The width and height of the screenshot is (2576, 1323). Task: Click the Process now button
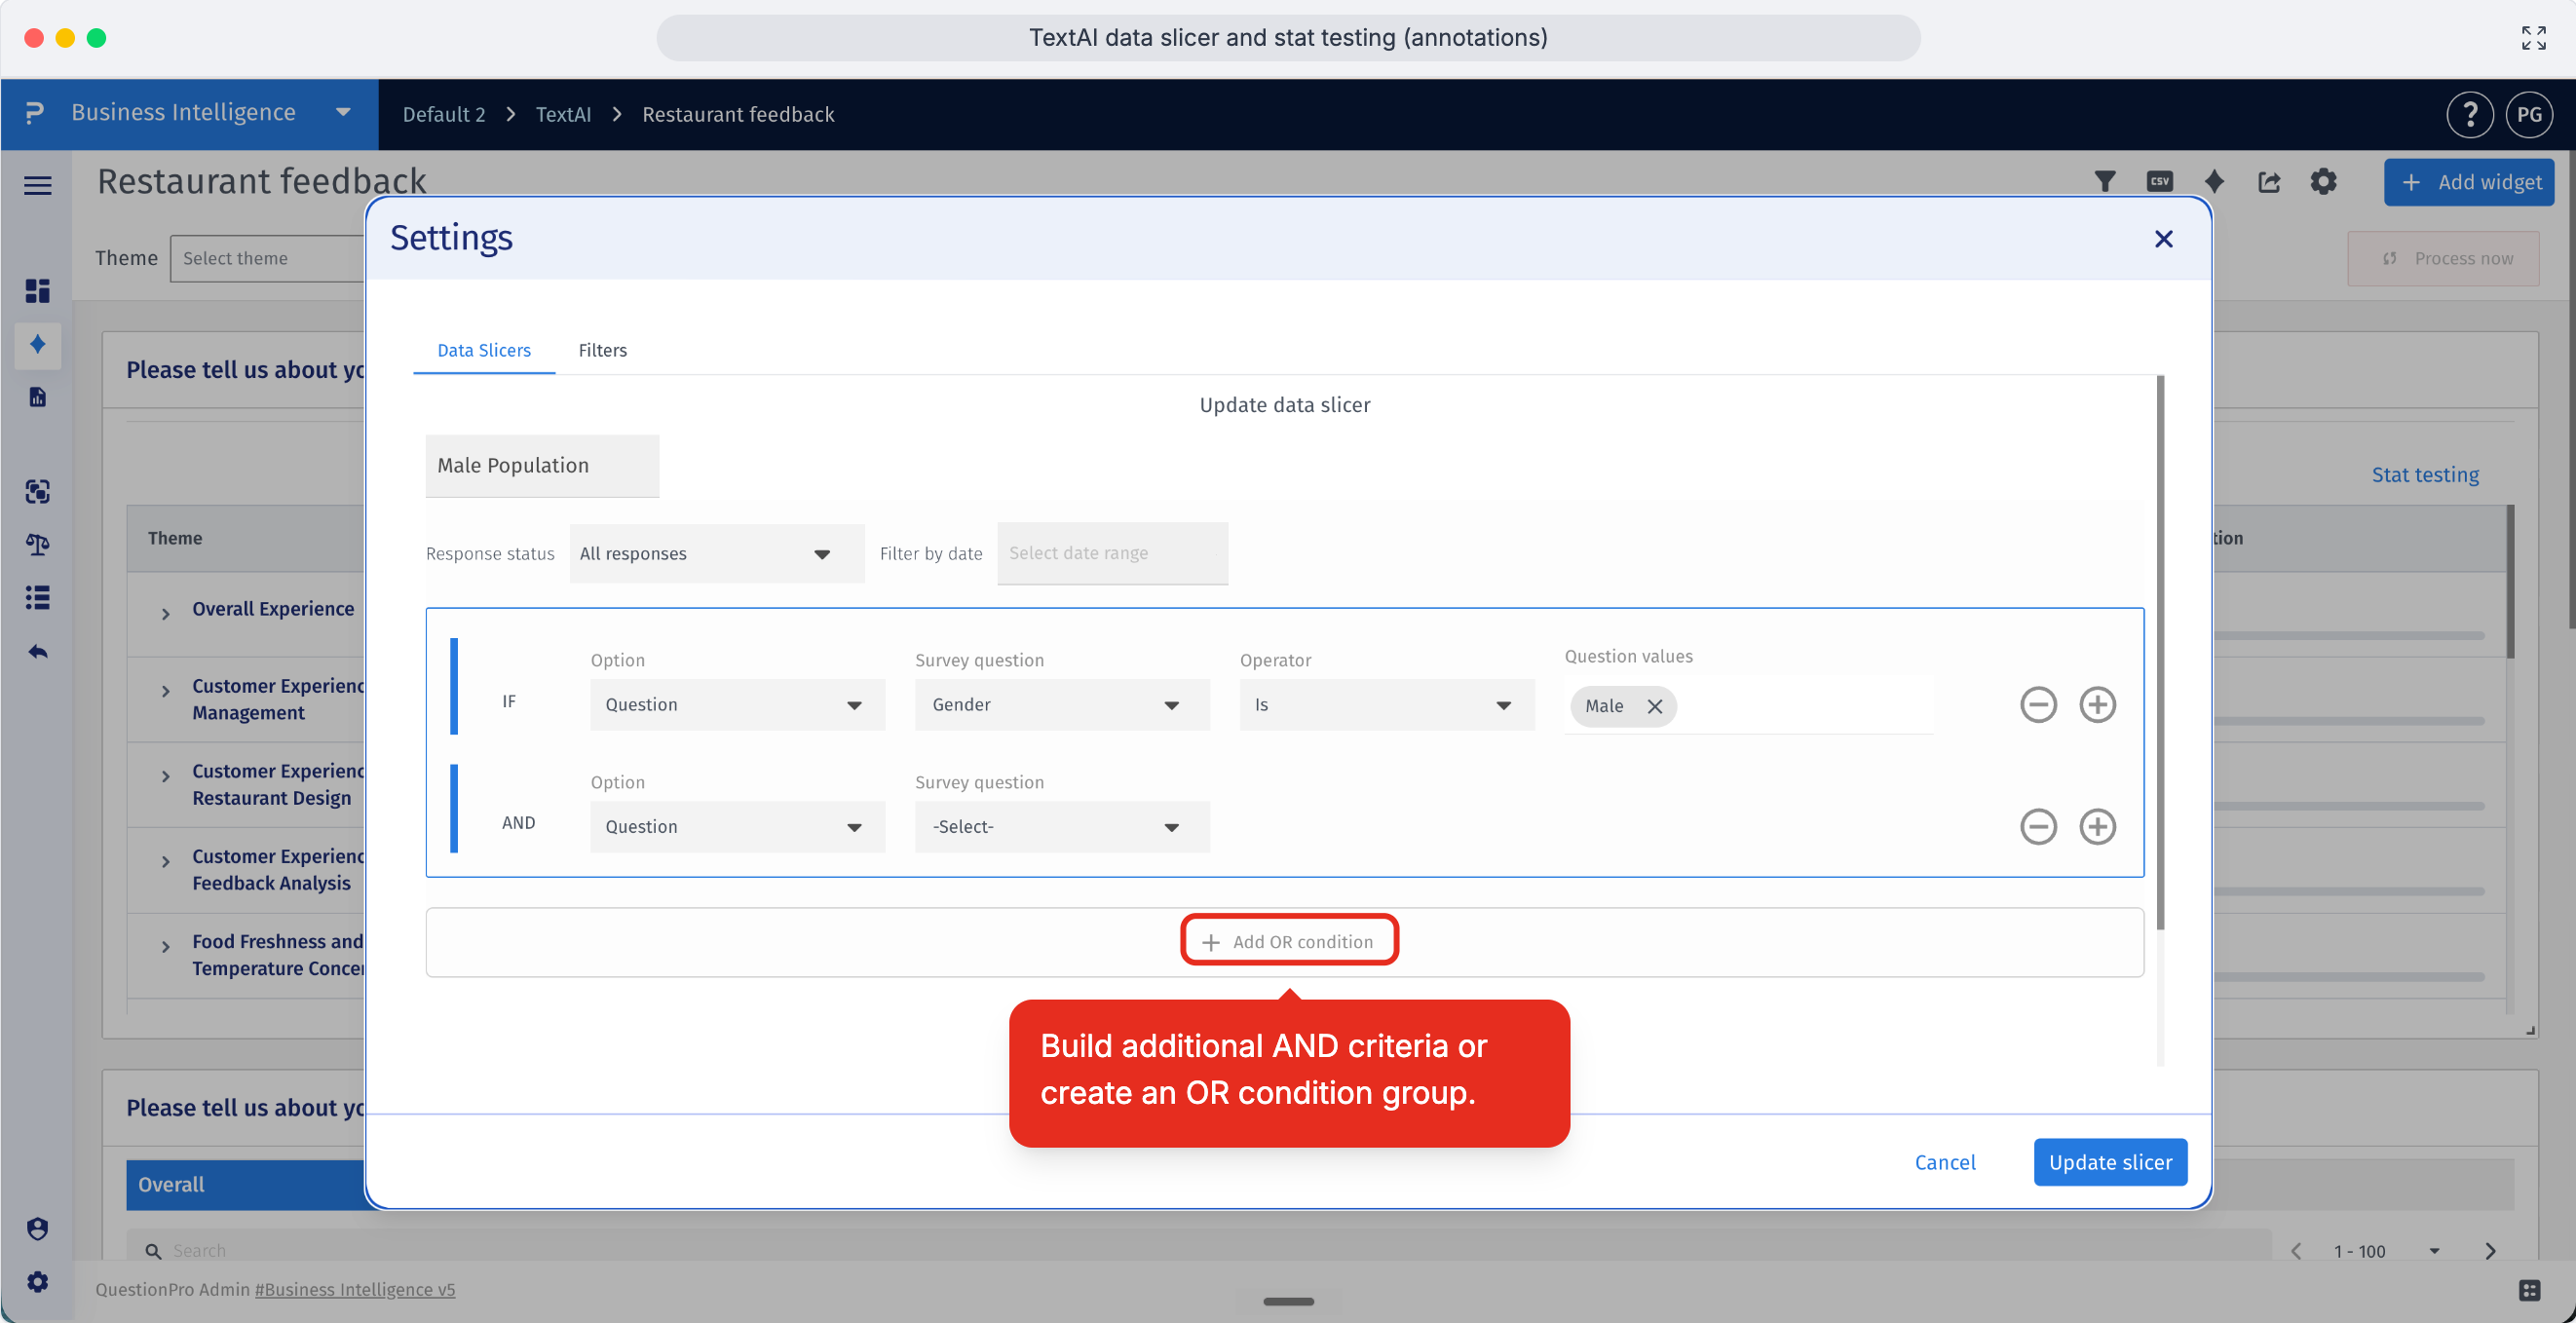(x=2443, y=258)
